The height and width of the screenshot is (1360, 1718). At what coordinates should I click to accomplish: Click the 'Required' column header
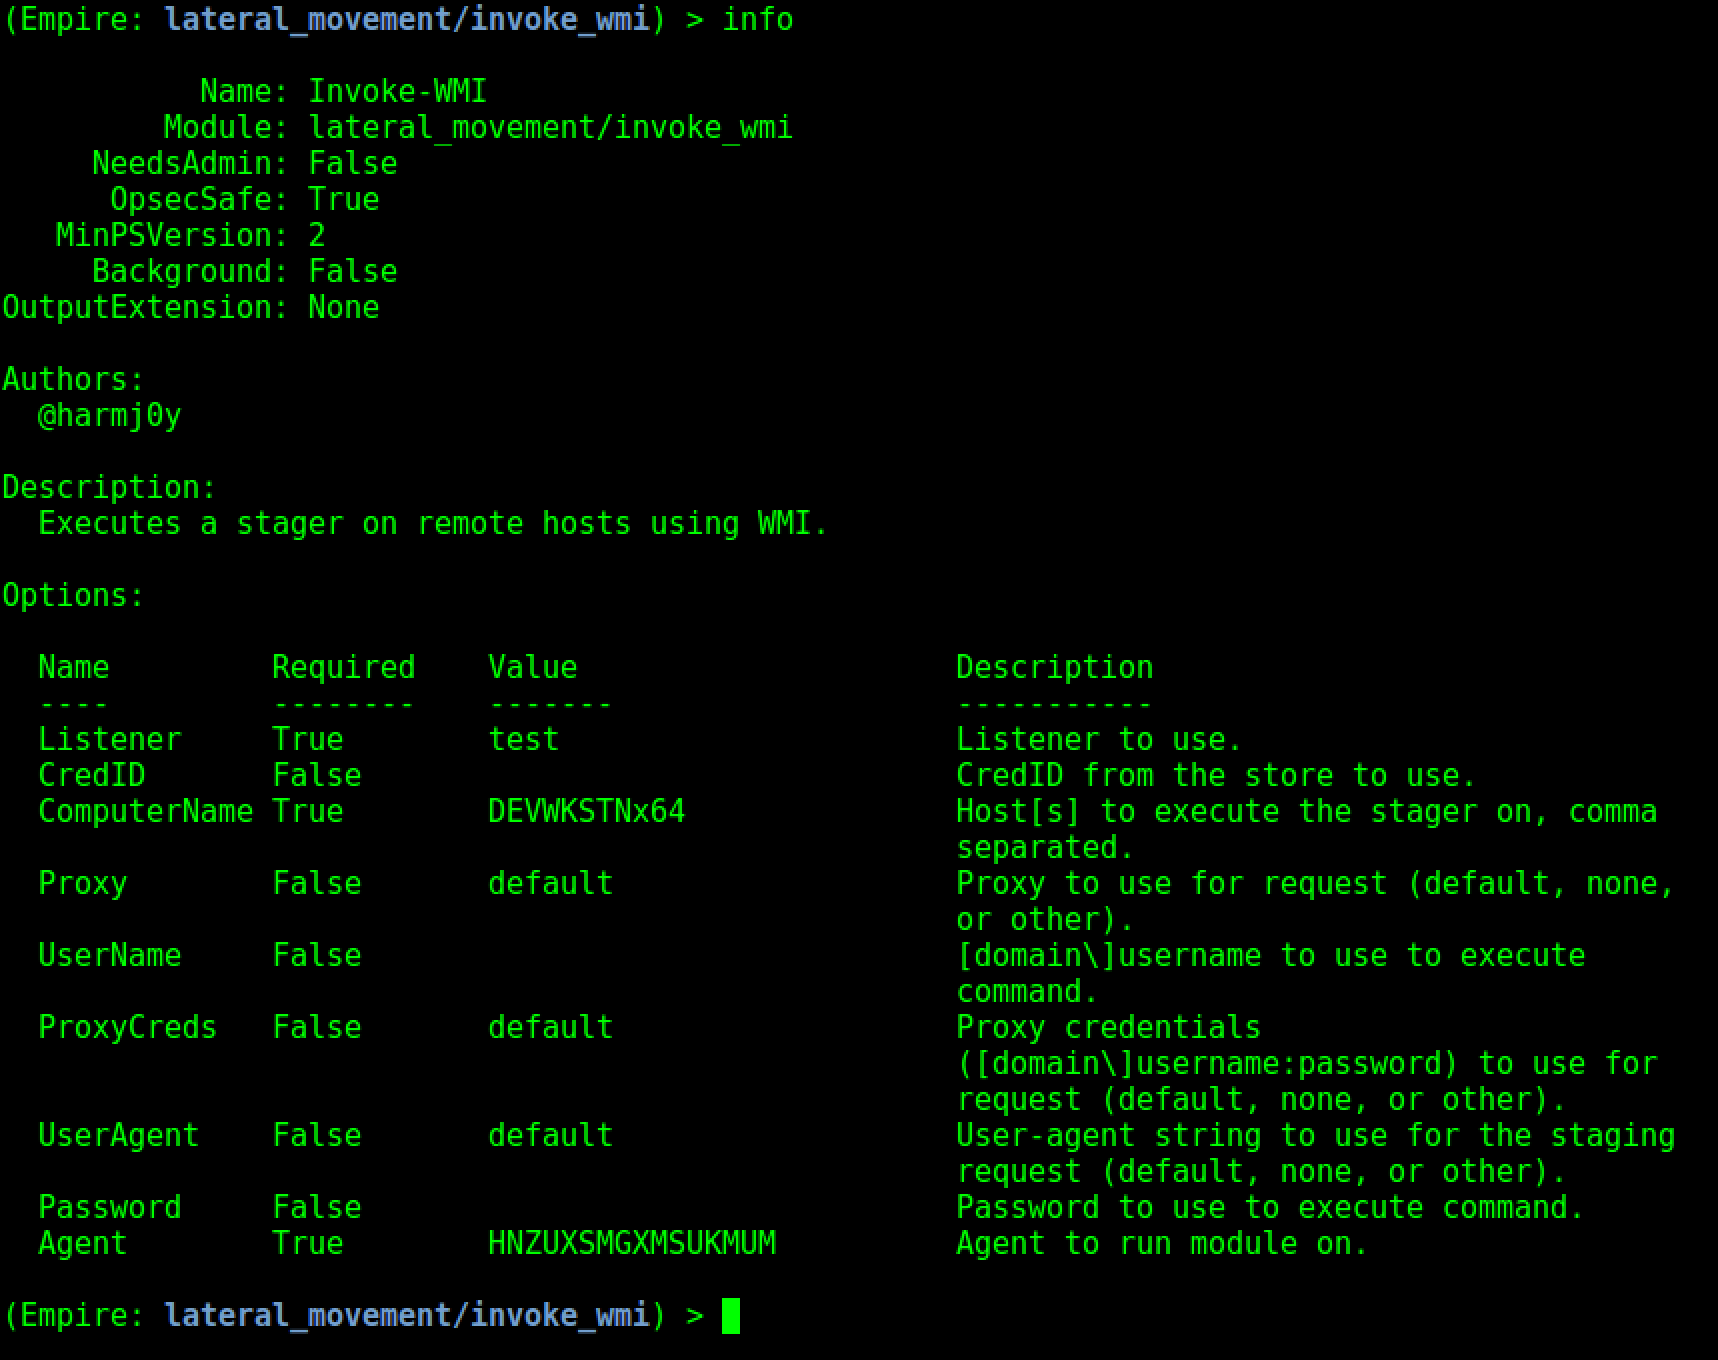pos(343,667)
